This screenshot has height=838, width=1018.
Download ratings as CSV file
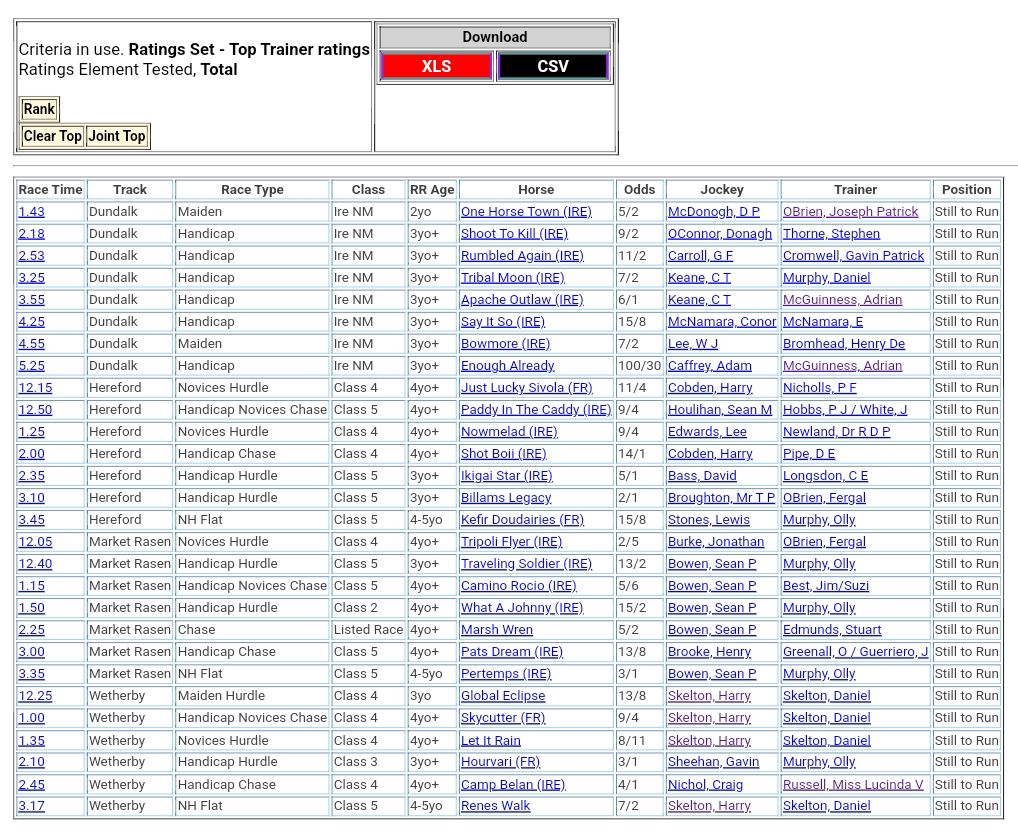pyautogui.click(x=552, y=67)
